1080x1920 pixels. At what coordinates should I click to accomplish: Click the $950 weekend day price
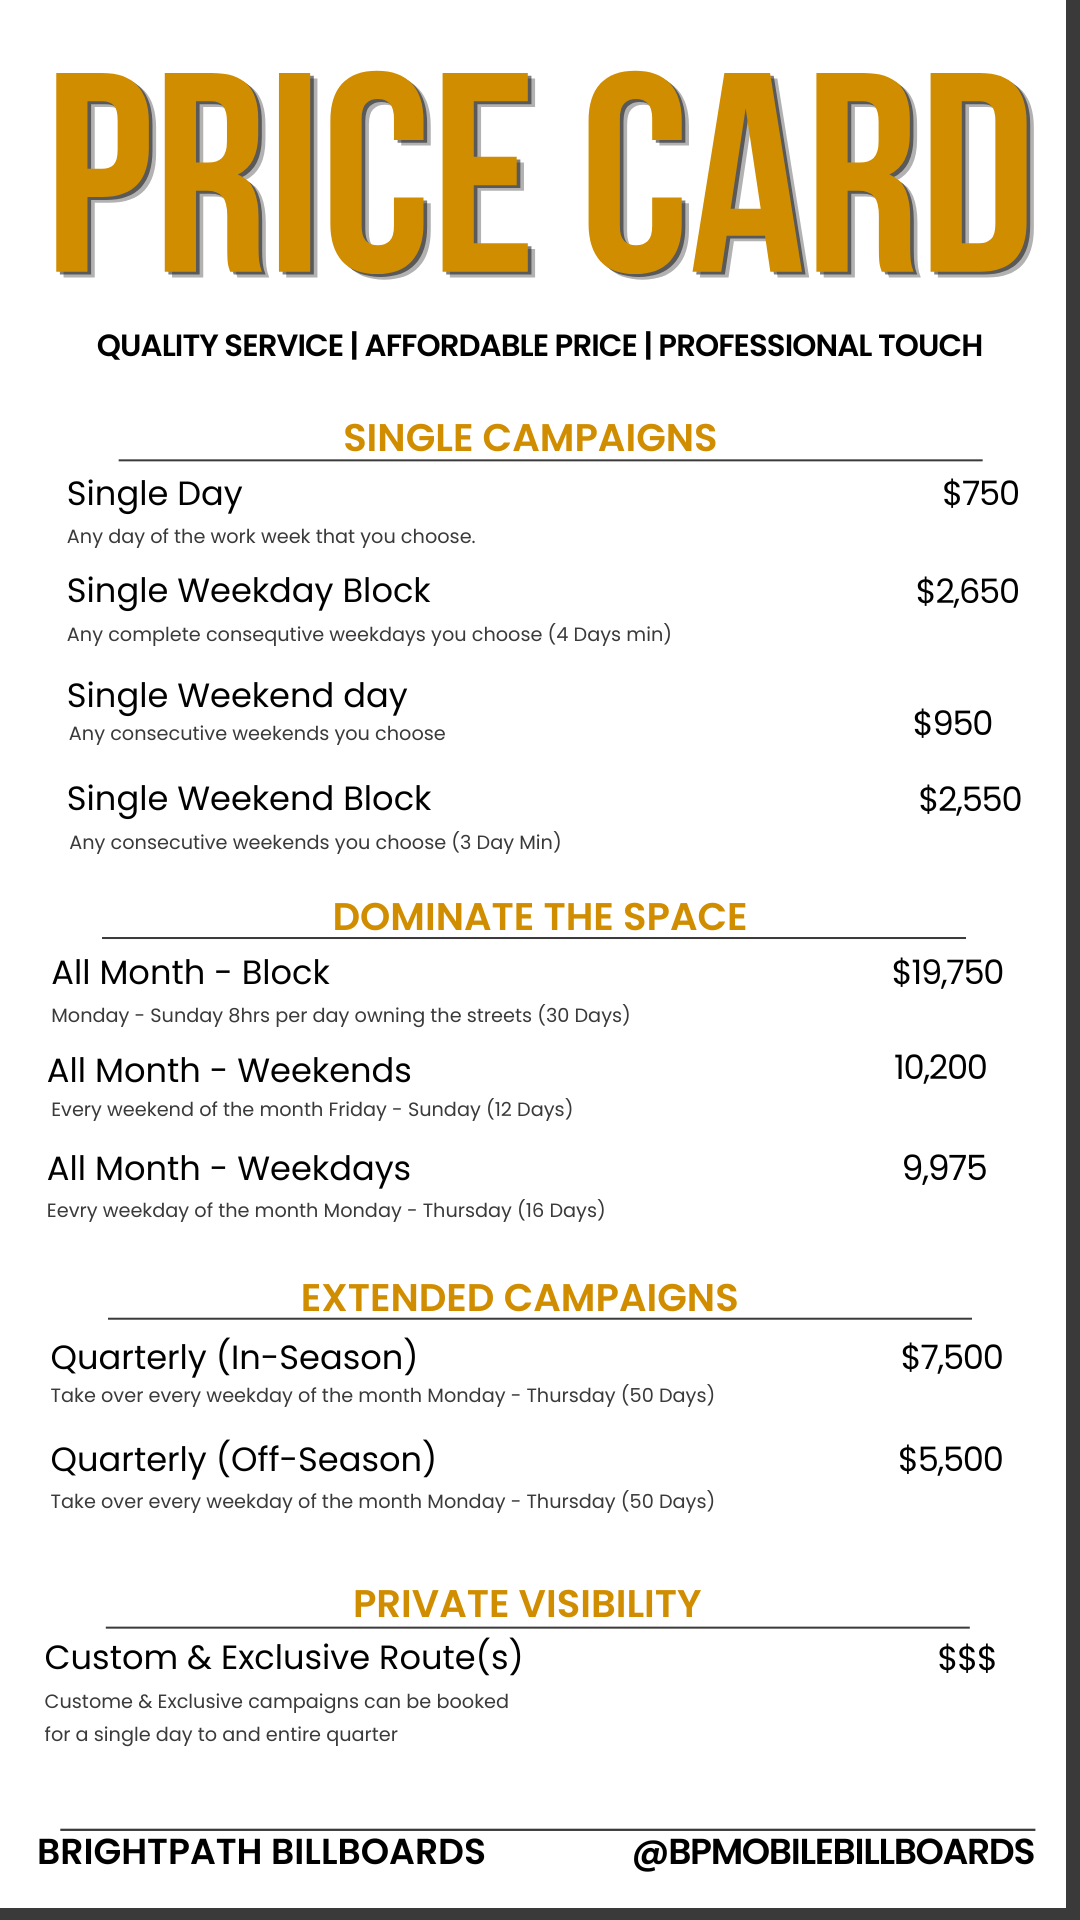[x=952, y=723]
